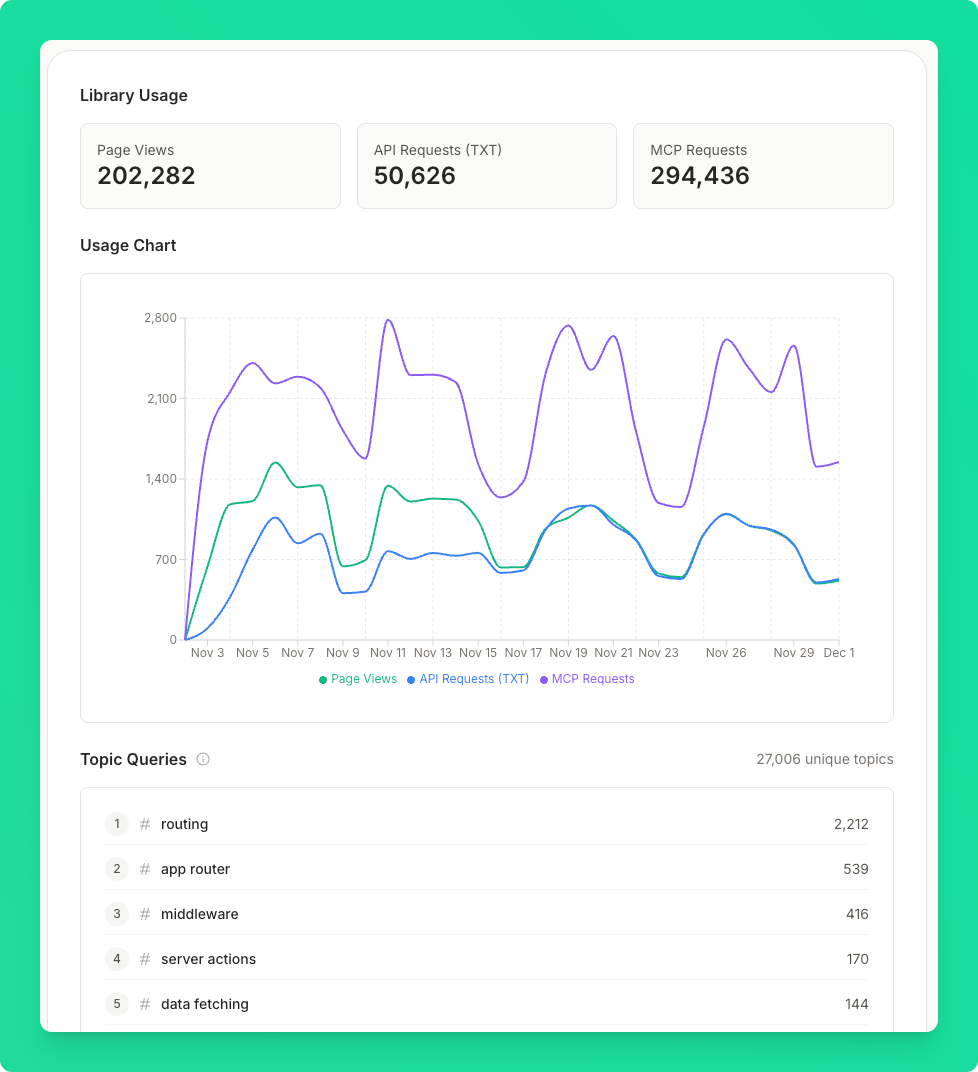The image size is (978, 1072).
Task: Toggle the Page Views series in the legend
Action: pos(357,679)
